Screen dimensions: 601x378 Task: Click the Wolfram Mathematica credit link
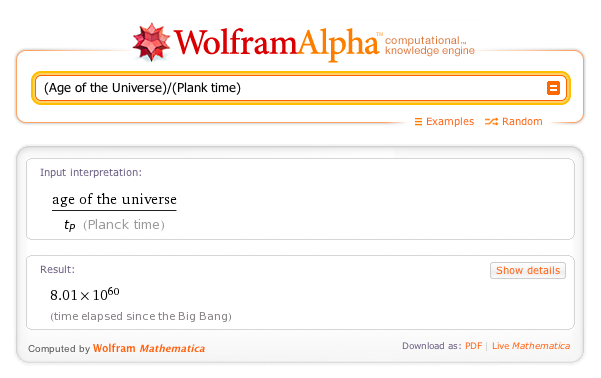point(149,348)
